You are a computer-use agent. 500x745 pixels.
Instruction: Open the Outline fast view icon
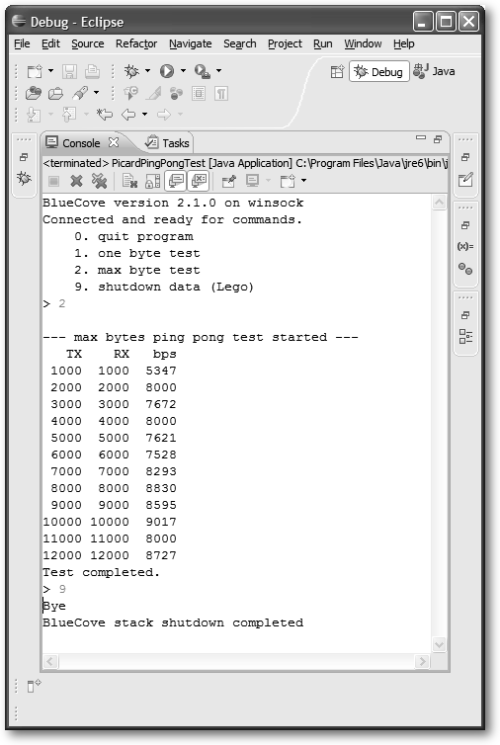466,336
